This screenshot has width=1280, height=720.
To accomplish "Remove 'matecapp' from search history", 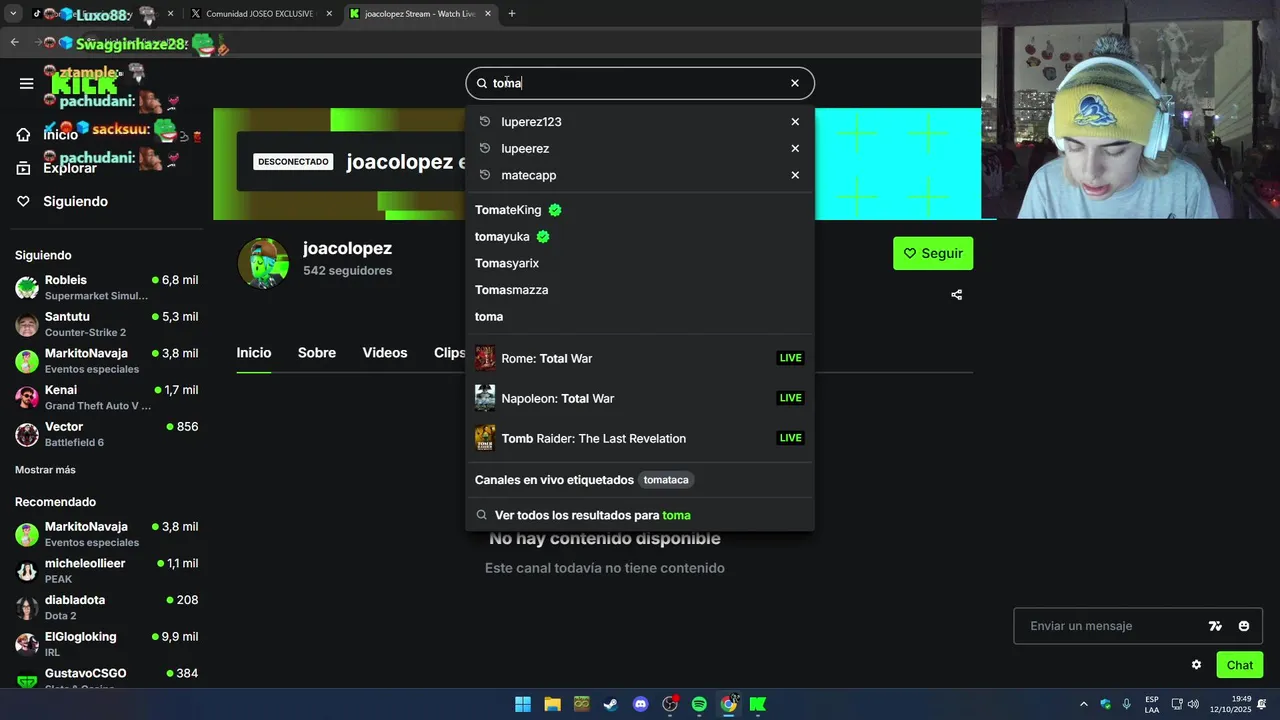I will pos(795,175).
